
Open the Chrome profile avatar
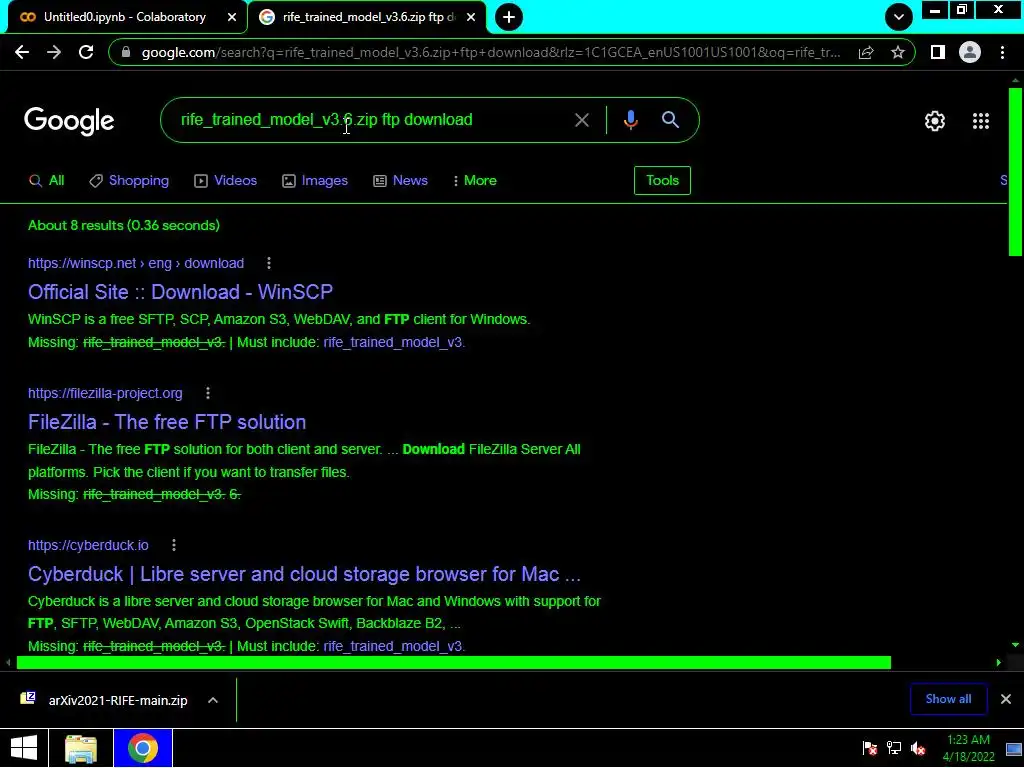click(970, 52)
